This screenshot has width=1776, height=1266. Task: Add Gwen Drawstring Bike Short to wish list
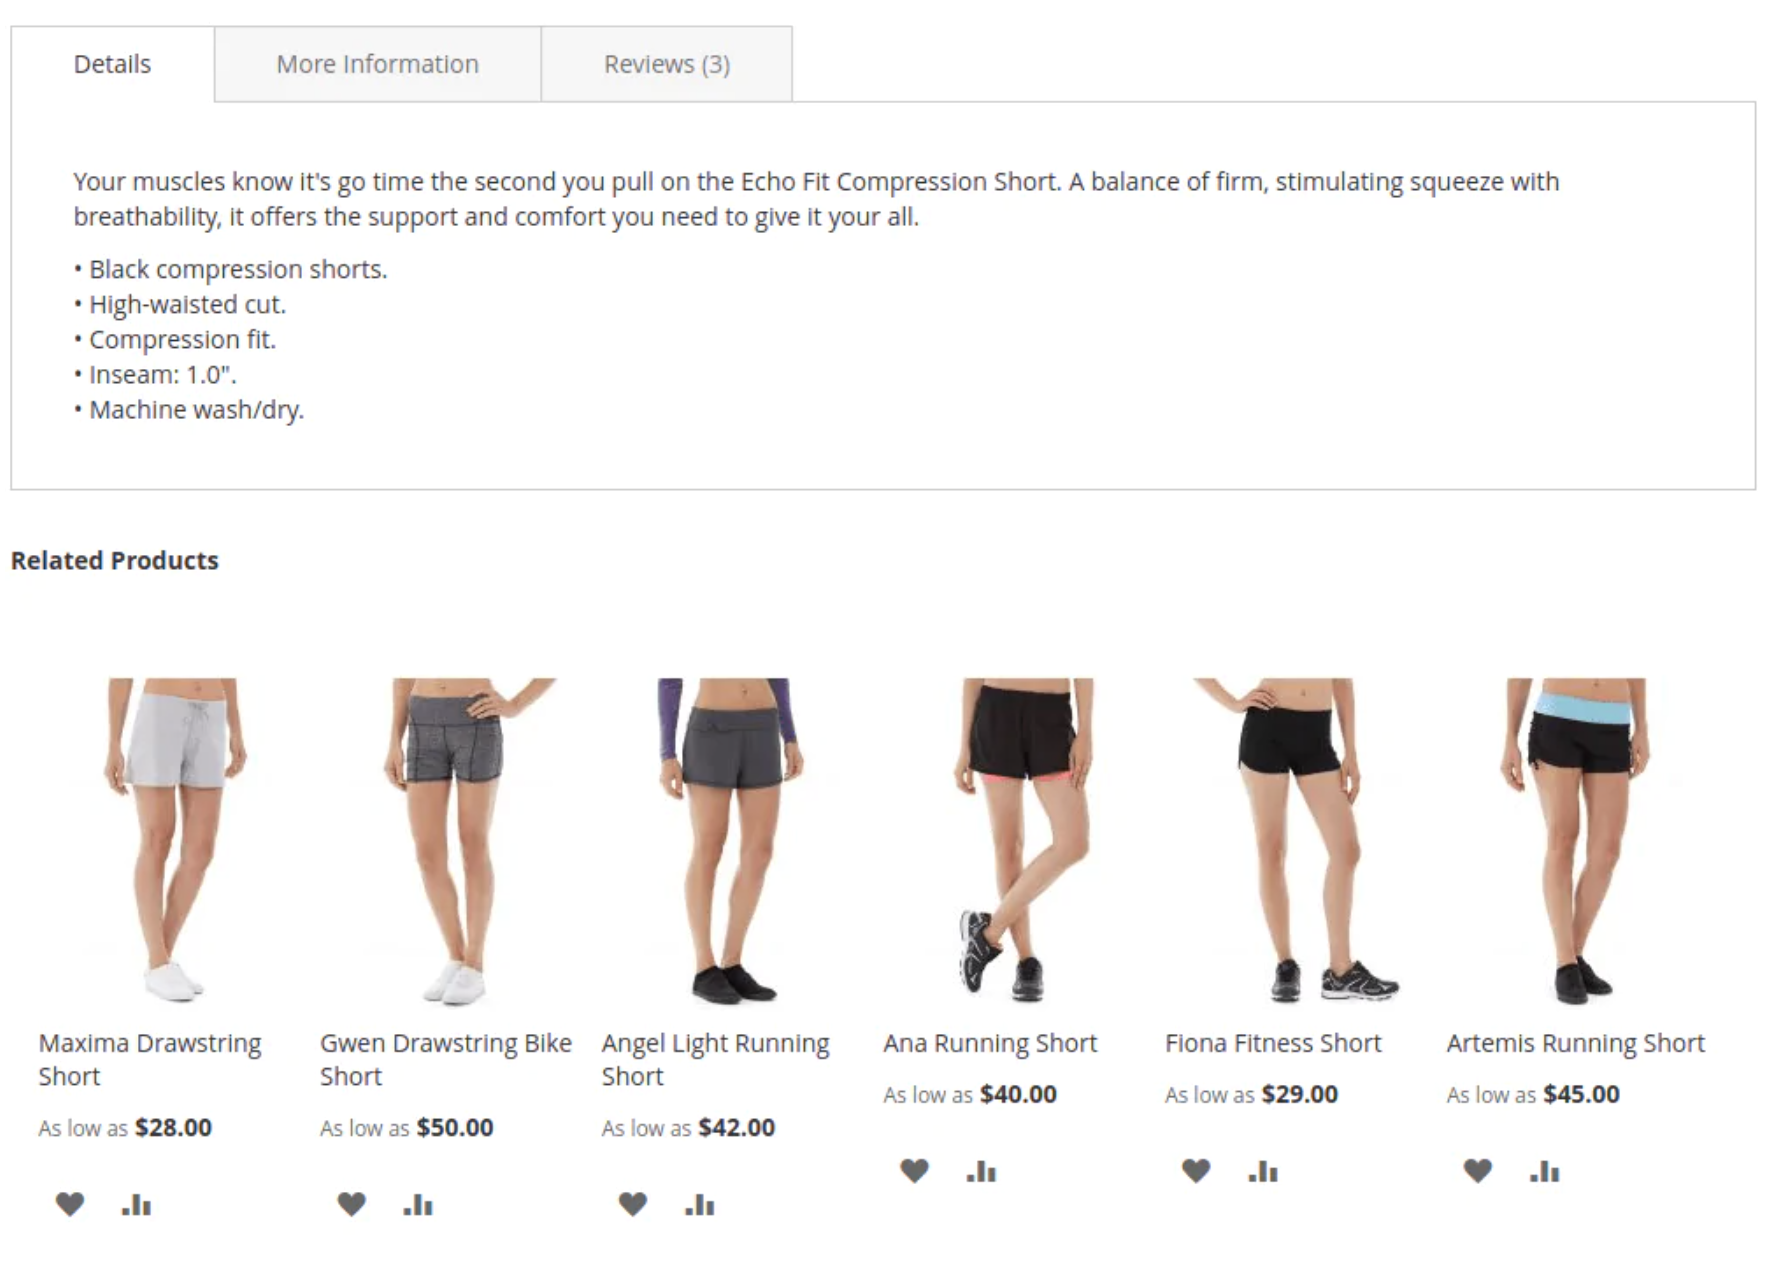[x=352, y=1204]
